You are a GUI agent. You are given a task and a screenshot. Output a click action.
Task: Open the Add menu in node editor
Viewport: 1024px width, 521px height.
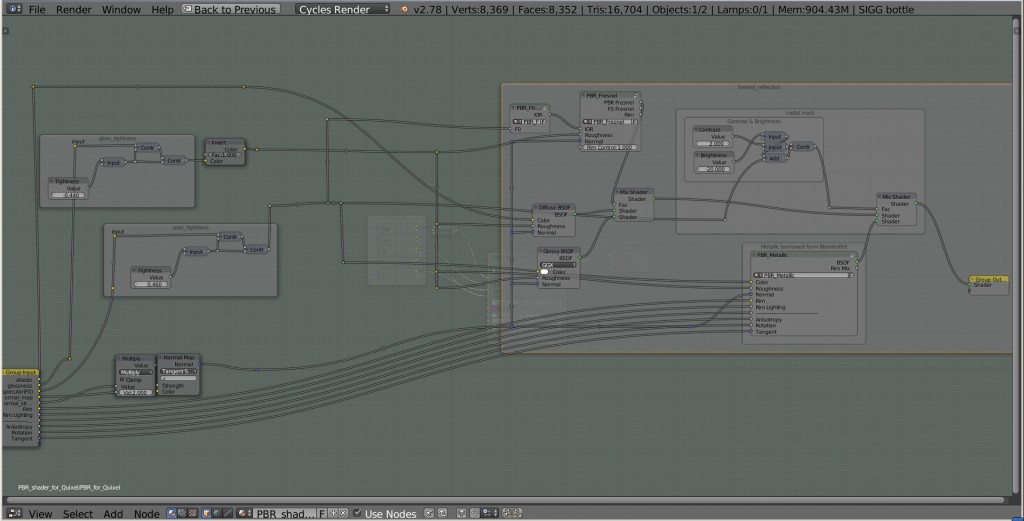coord(113,513)
